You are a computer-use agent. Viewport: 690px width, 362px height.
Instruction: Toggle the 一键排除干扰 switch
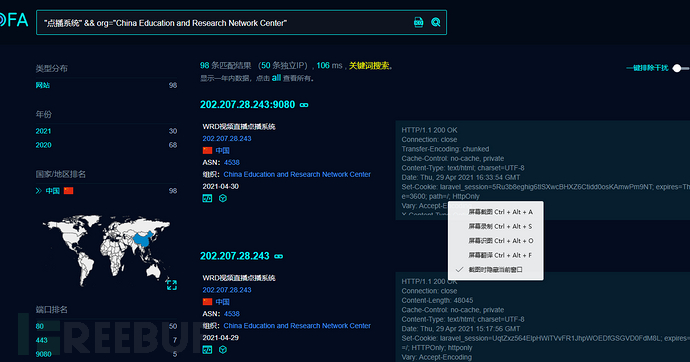pyautogui.click(x=681, y=68)
